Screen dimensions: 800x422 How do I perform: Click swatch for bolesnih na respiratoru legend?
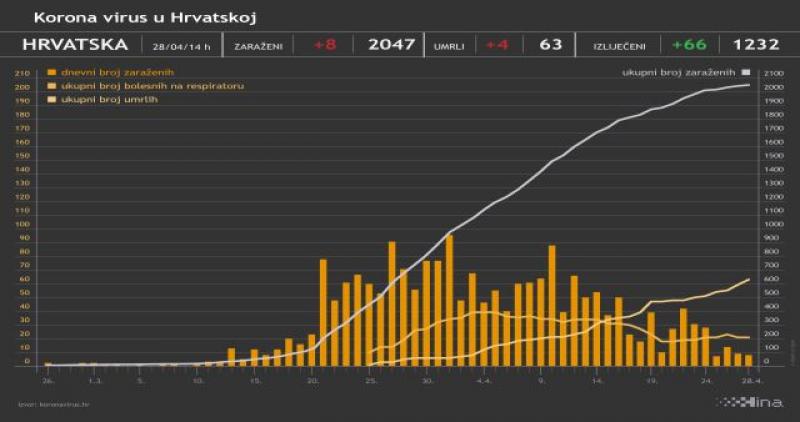pos(52,87)
